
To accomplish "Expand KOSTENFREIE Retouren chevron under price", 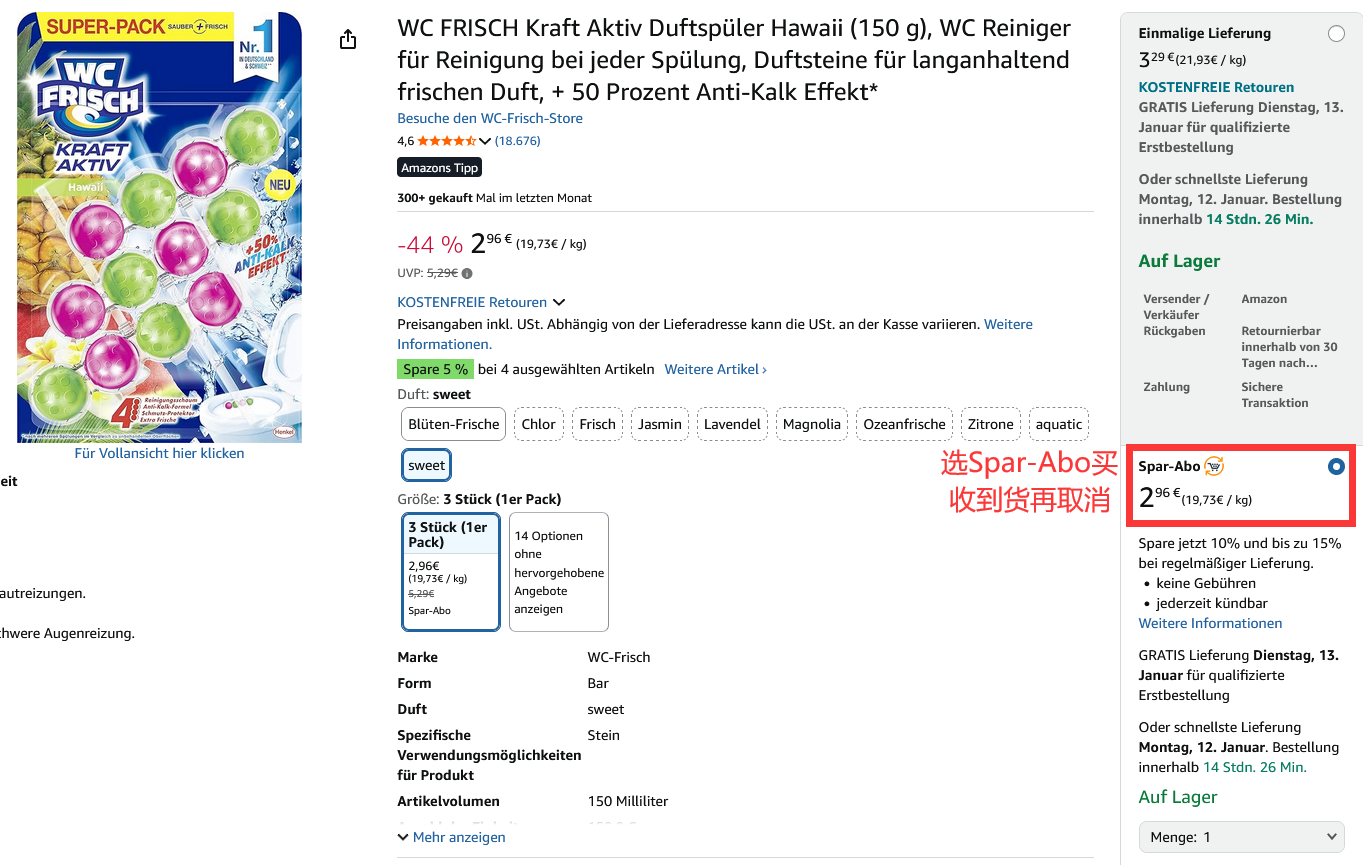I will (x=559, y=302).
